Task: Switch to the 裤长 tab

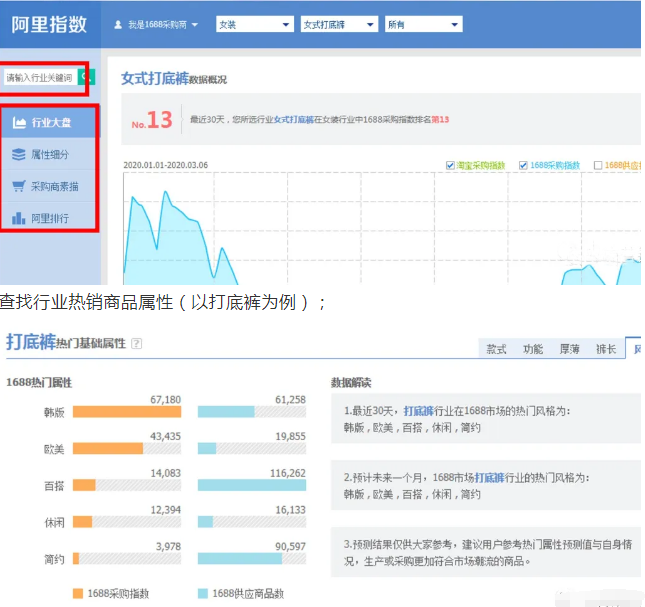Action: click(x=606, y=349)
